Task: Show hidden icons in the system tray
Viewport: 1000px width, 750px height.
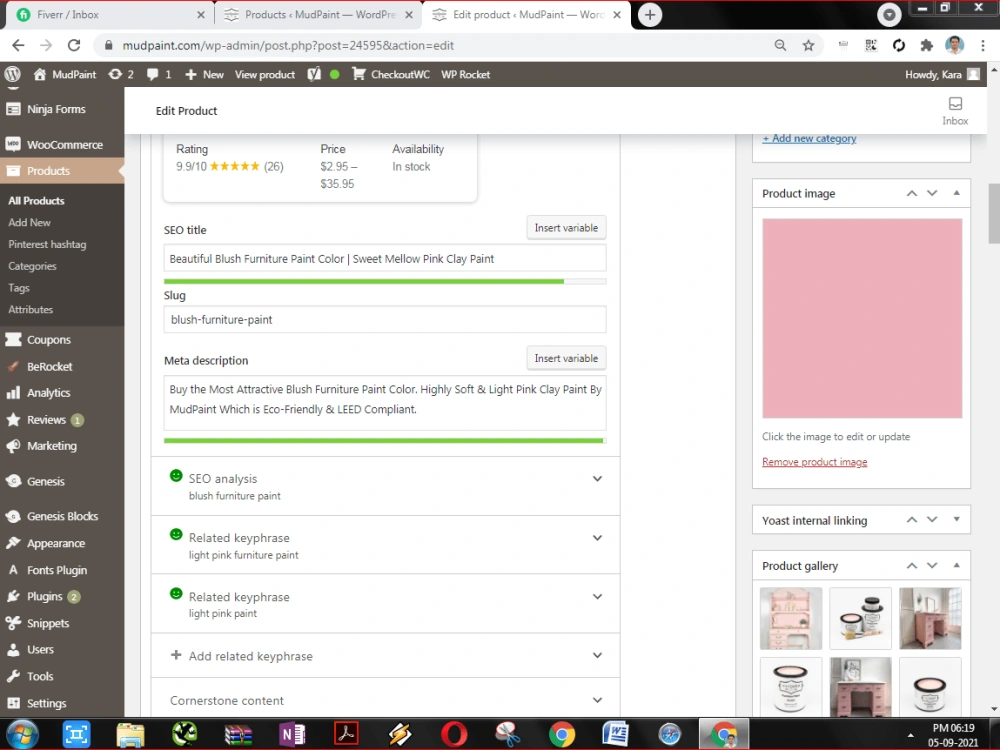Action: (910, 735)
